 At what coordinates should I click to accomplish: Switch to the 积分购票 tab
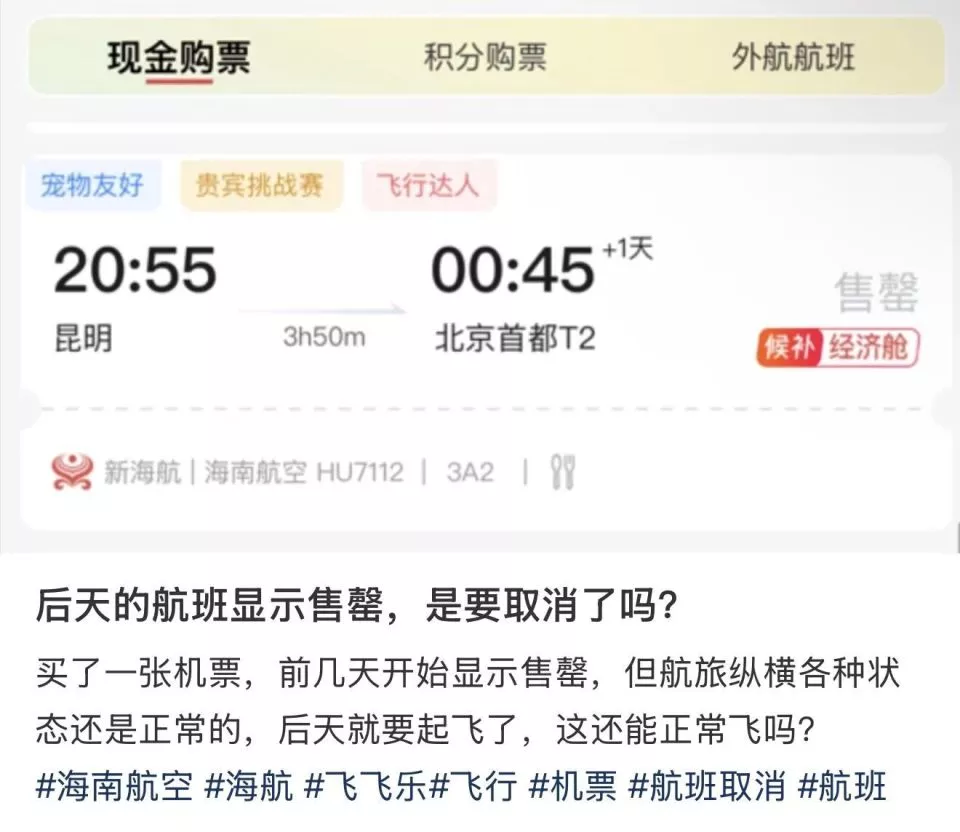(x=485, y=58)
